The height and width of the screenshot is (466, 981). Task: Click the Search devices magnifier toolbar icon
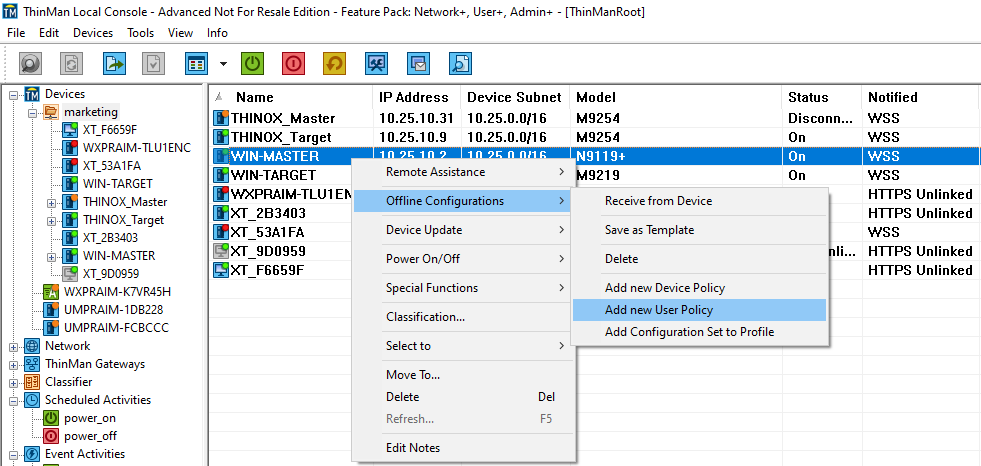pyautogui.click(x=460, y=63)
